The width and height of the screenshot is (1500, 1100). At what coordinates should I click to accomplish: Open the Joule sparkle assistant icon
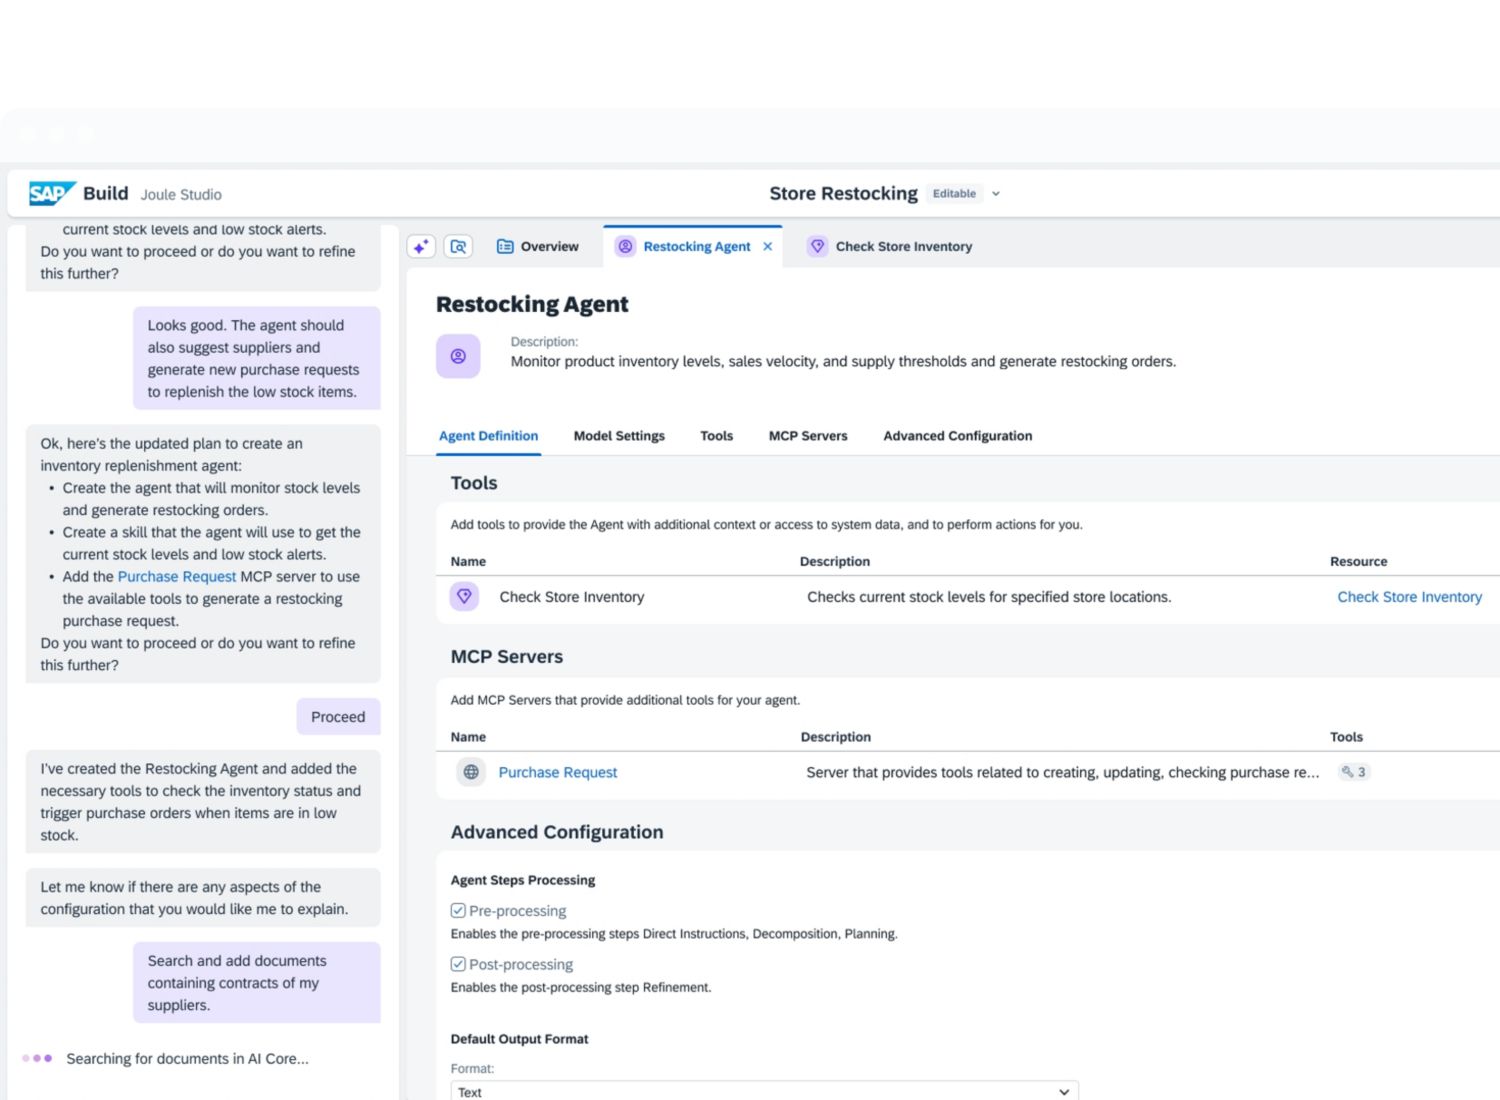coord(421,246)
